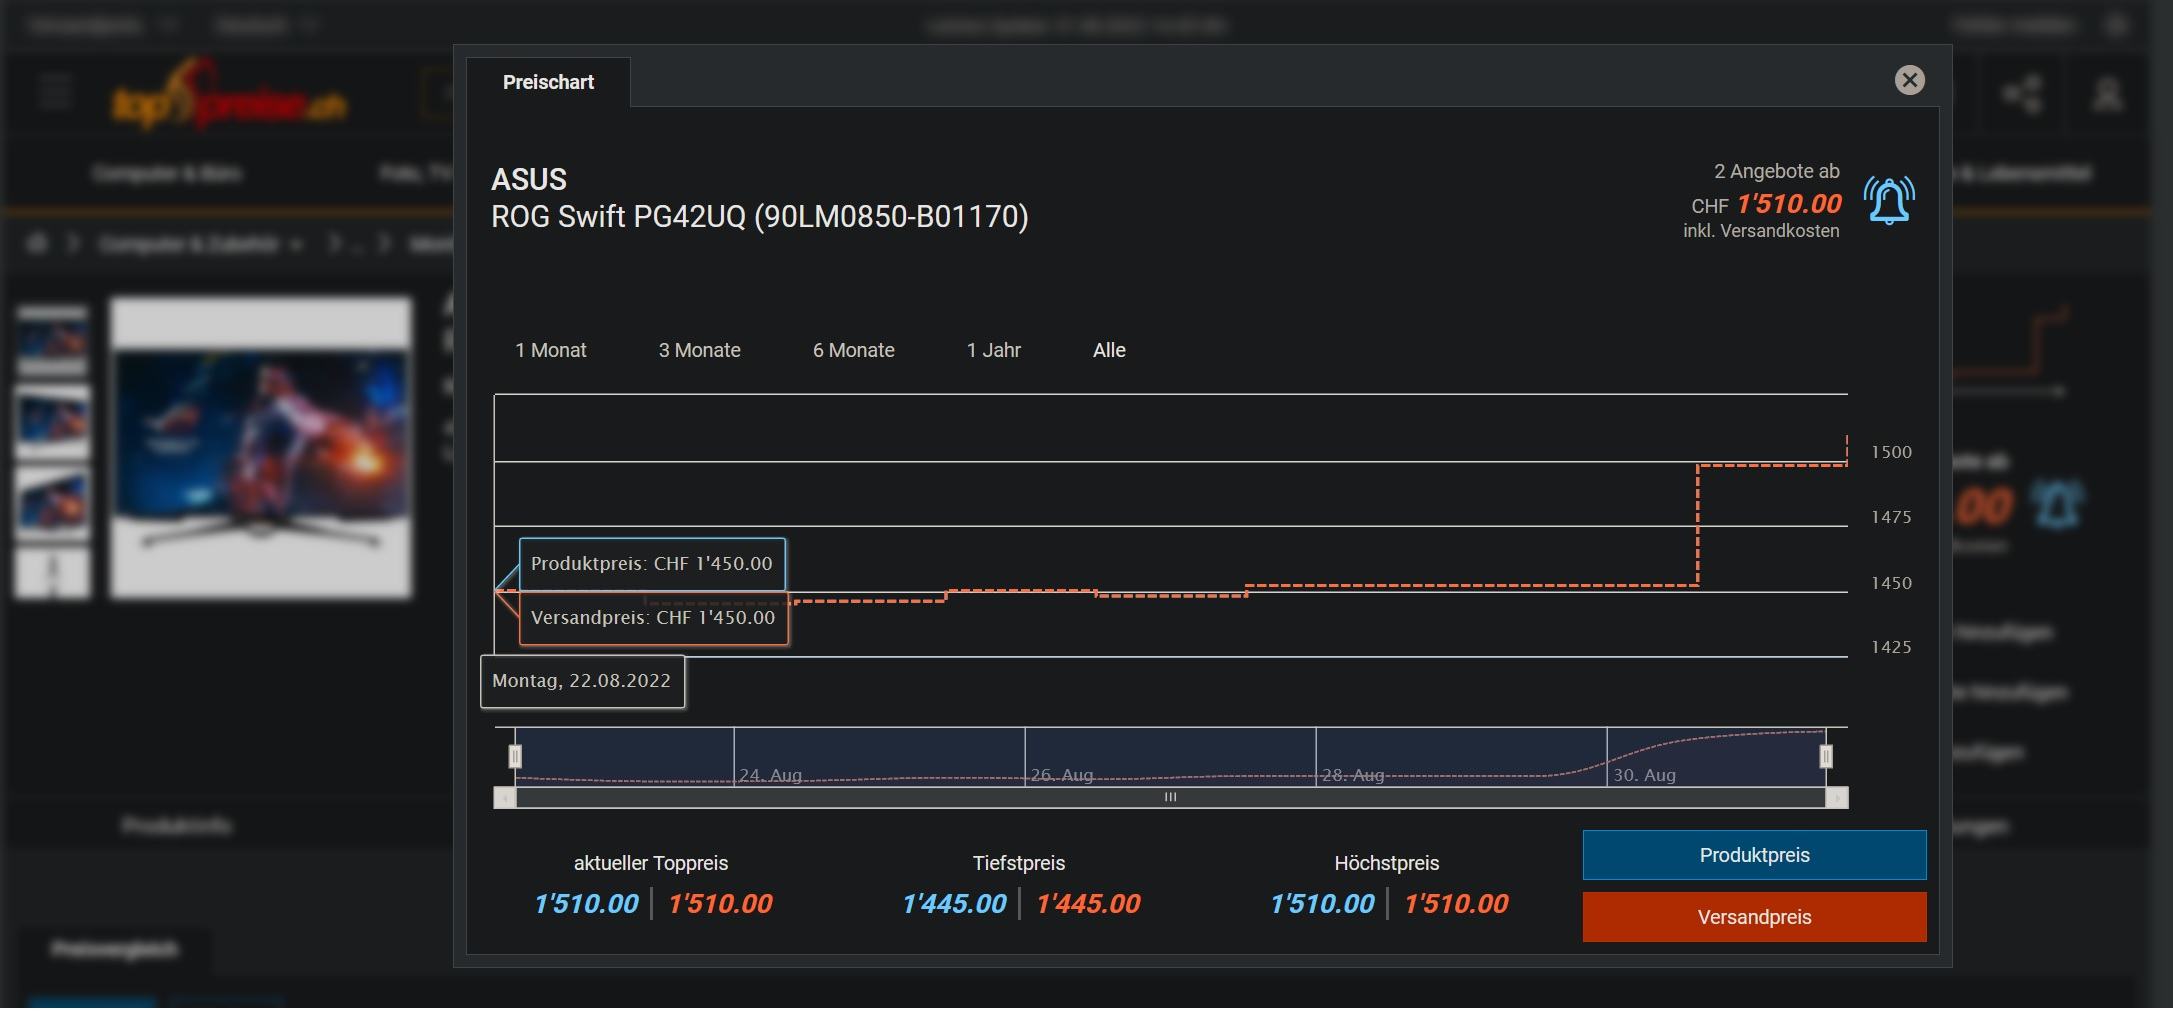The width and height of the screenshot is (2173, 1016).
Task: Click the 28. Aug marker in navigator
Action: coord(1352,775)
